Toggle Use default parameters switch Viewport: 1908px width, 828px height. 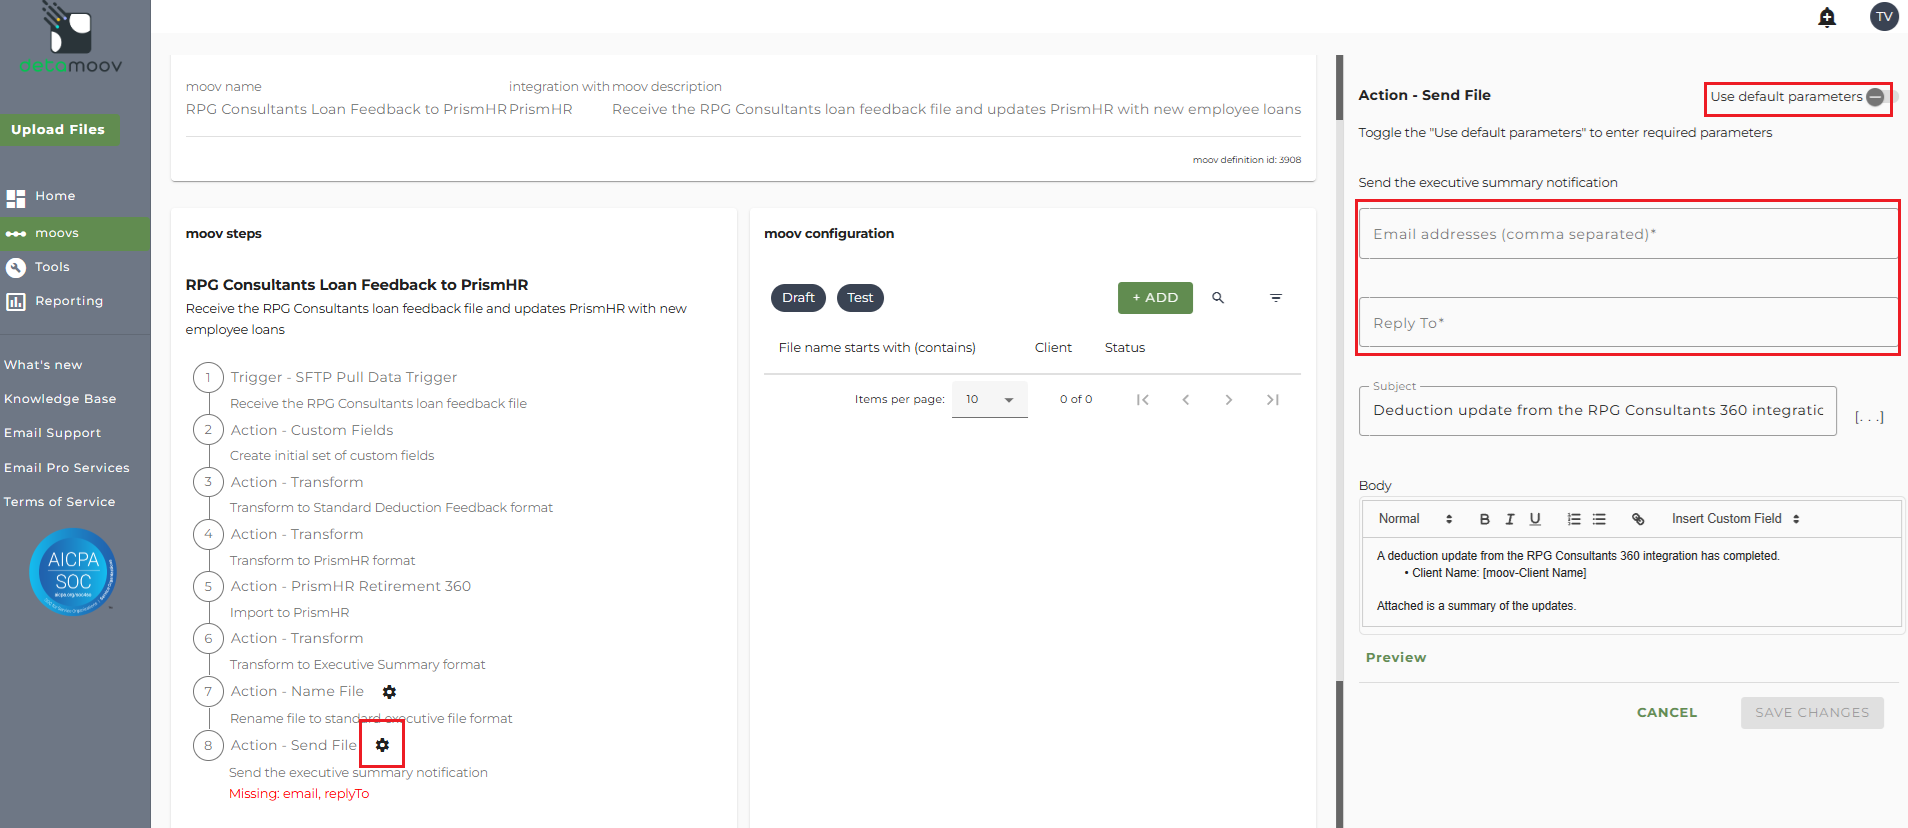1880,97
